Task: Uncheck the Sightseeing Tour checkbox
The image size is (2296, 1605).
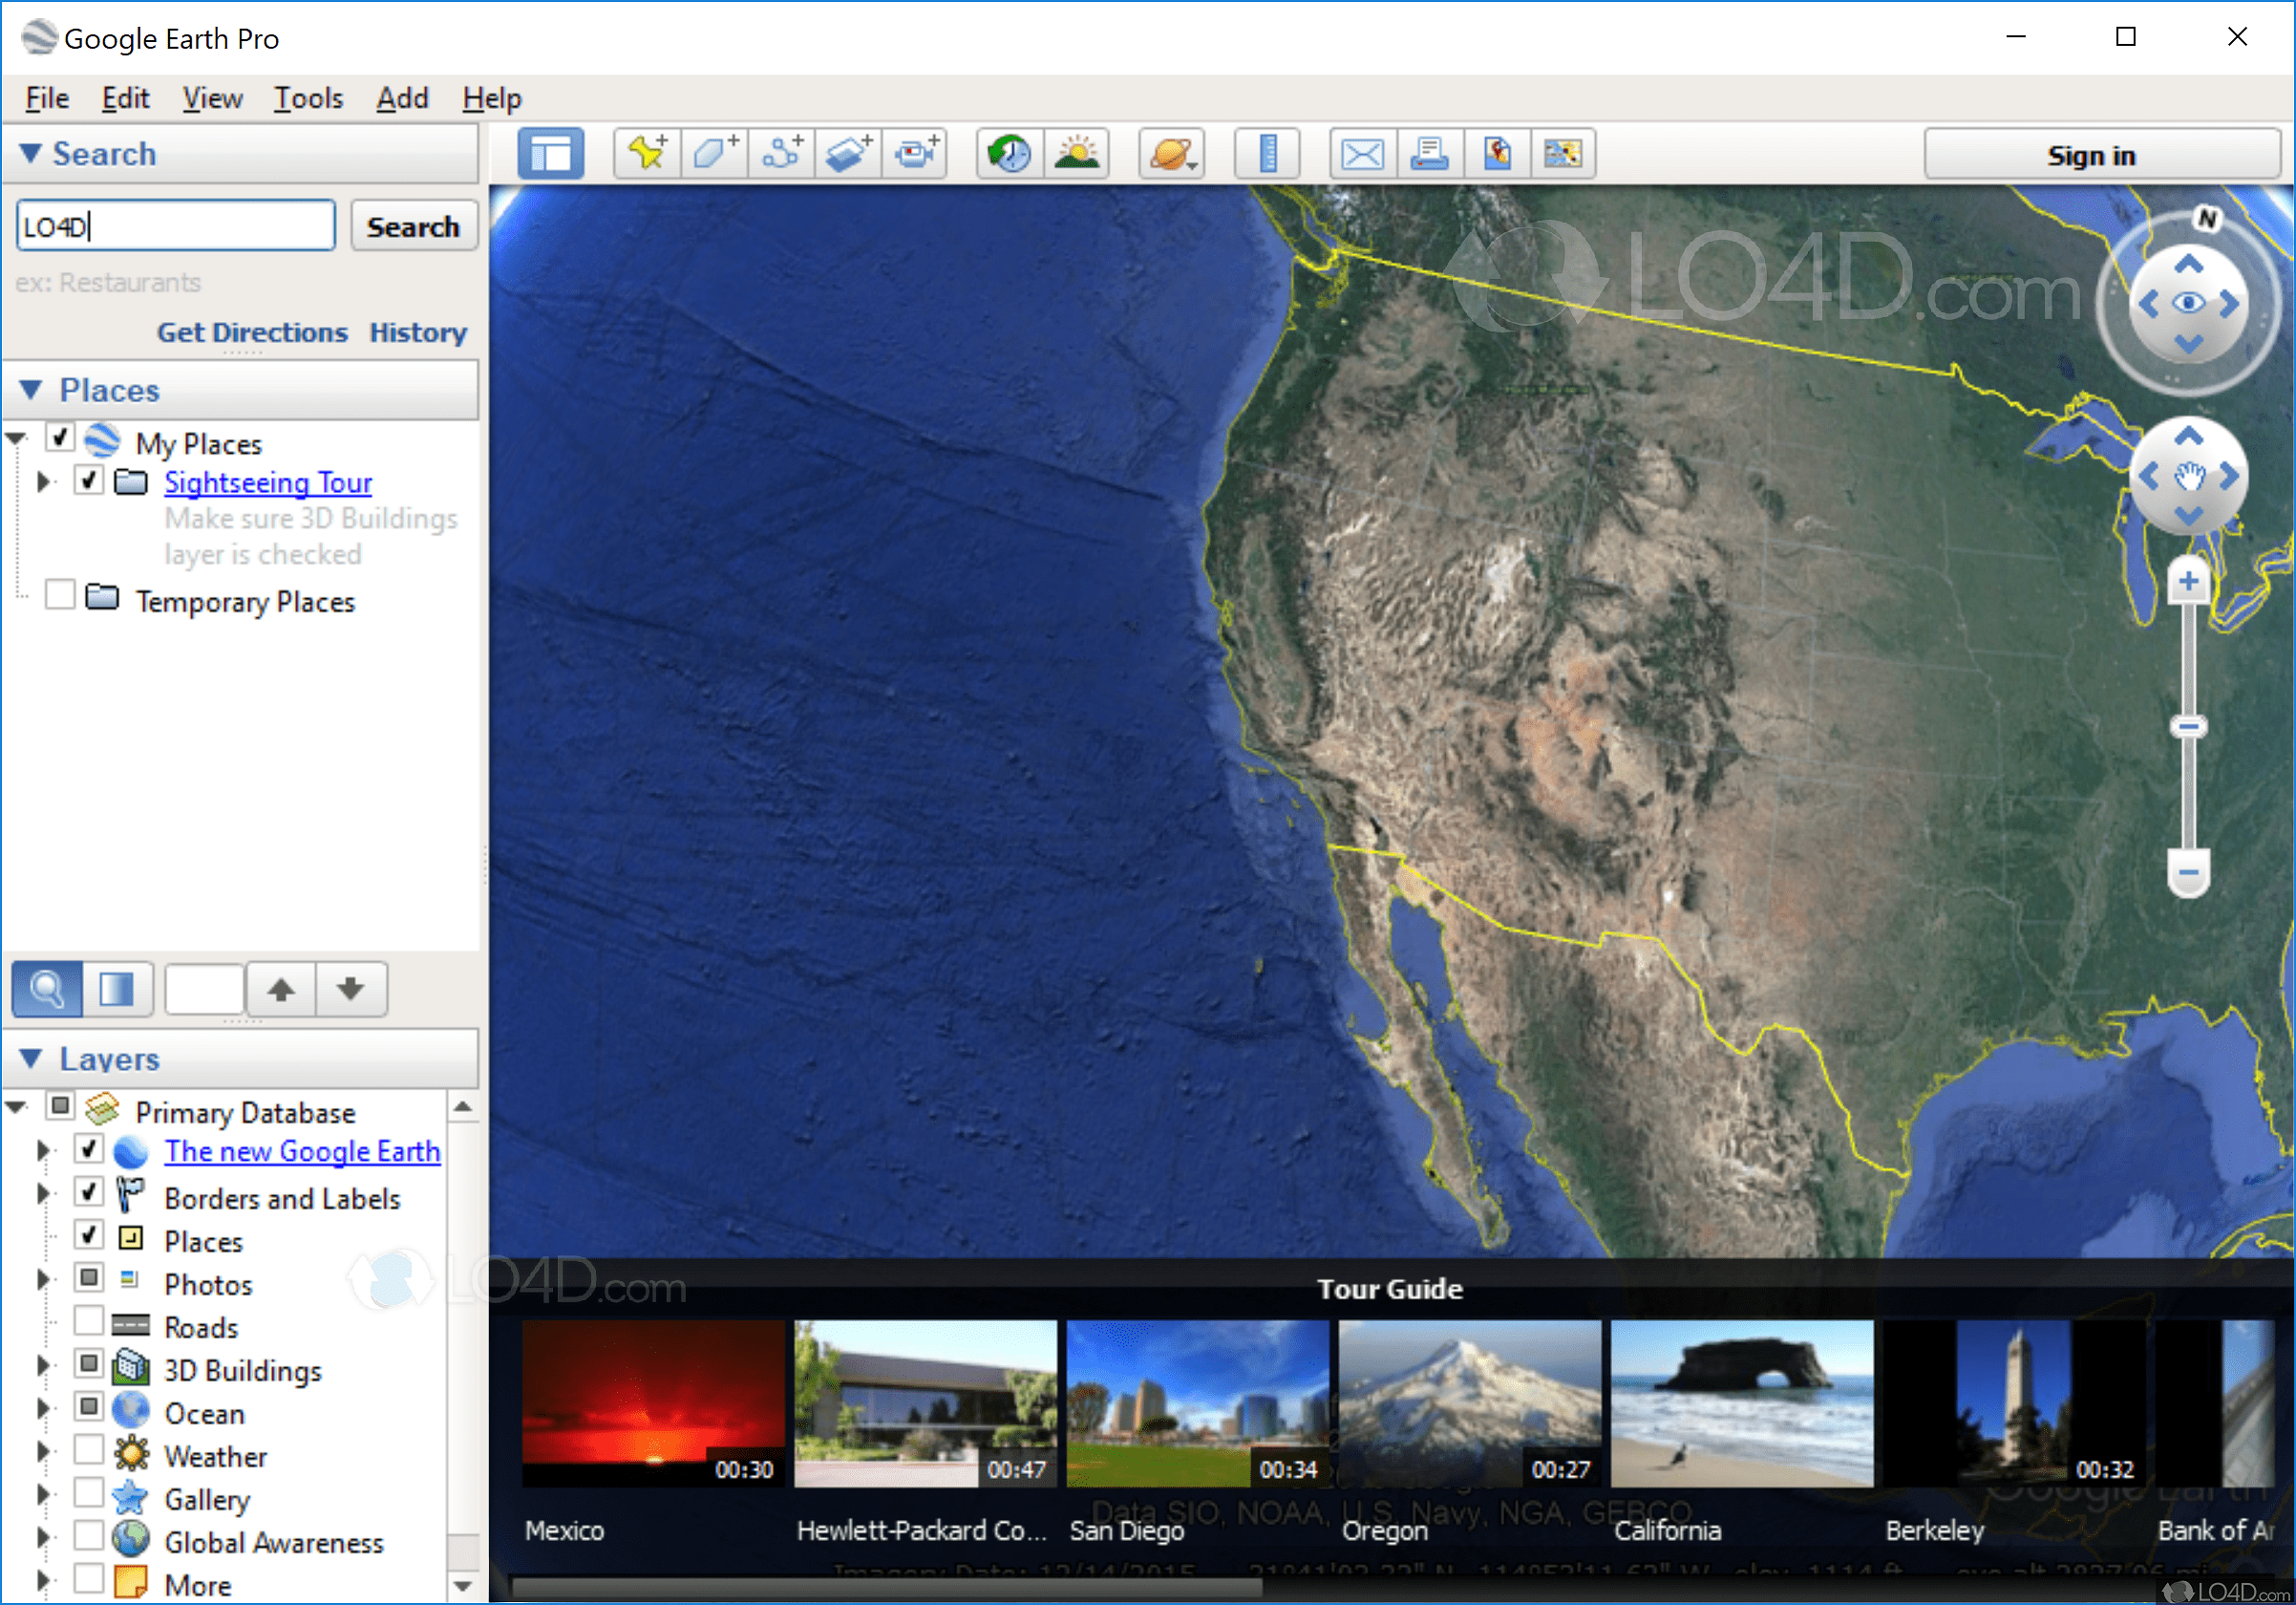Action: pos(88,481)
